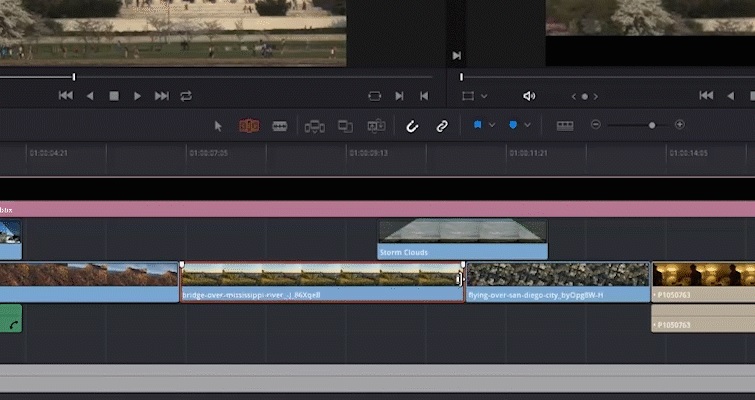Open timeline view options icon
Screen dimensions: 755x400
(565, 126)
